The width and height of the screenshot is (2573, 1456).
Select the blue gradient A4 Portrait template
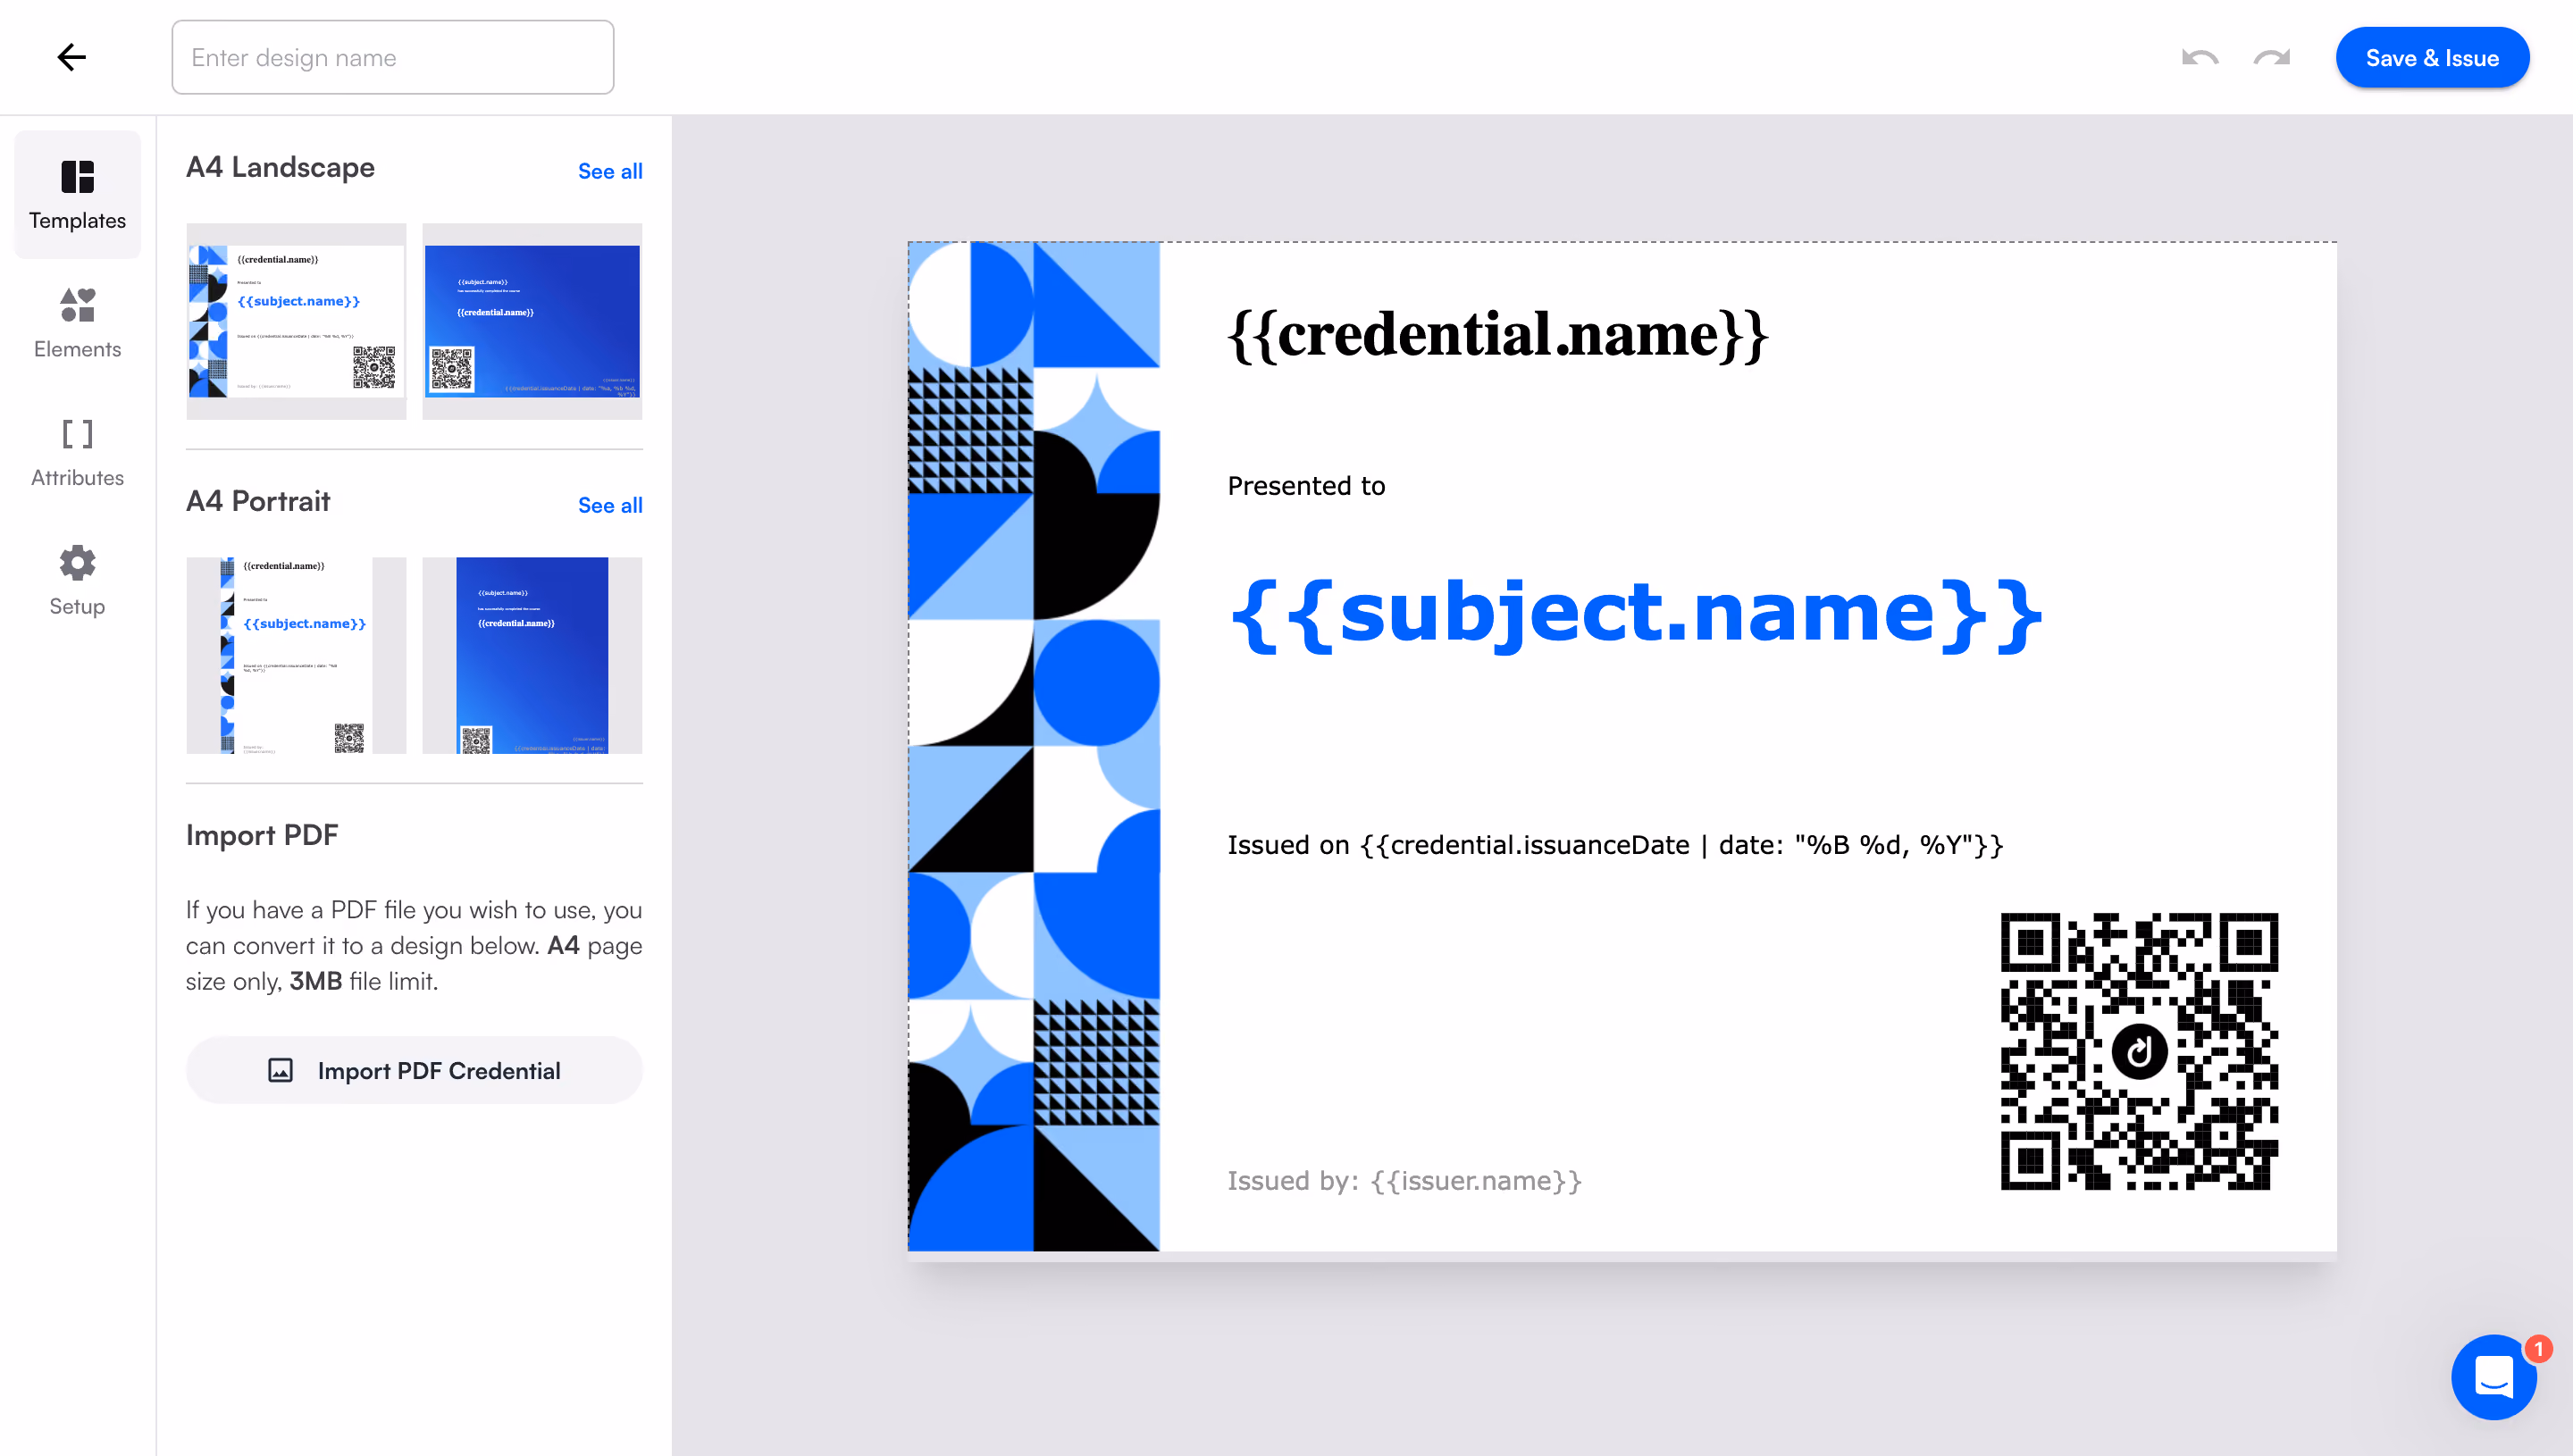click(532, 655)
